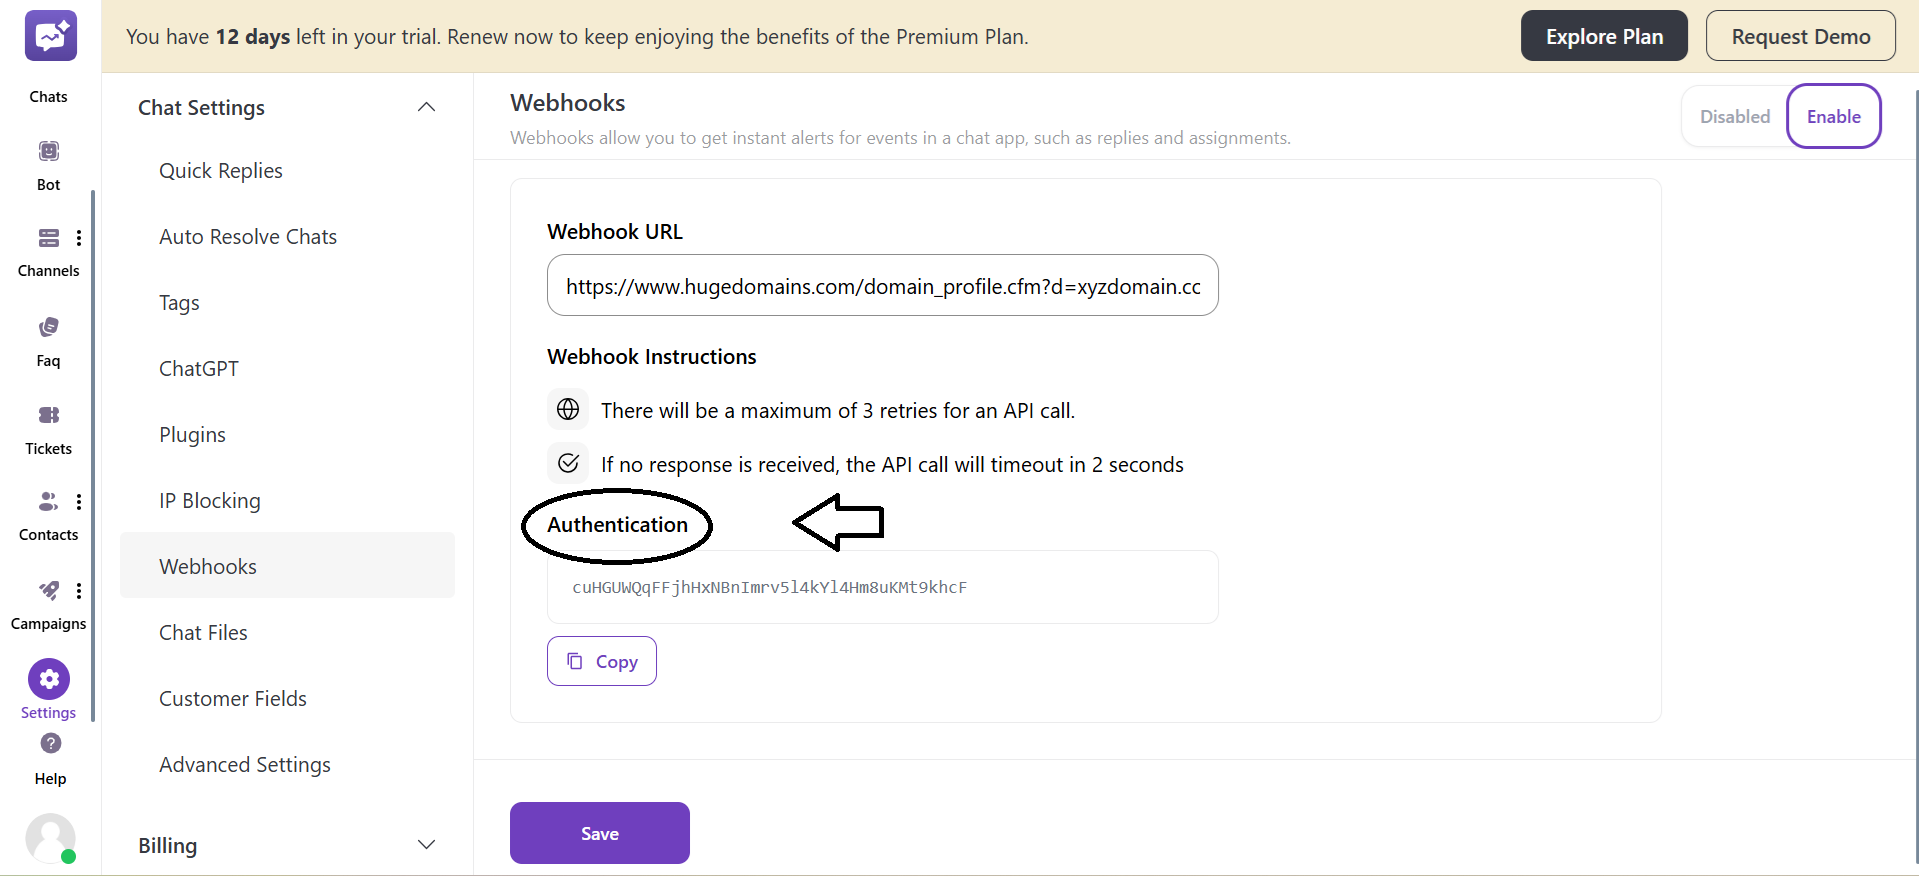This screenshot has width=1919, height=876.
Task: Open the Campaigns icon
Action: (x=47, y=591)
